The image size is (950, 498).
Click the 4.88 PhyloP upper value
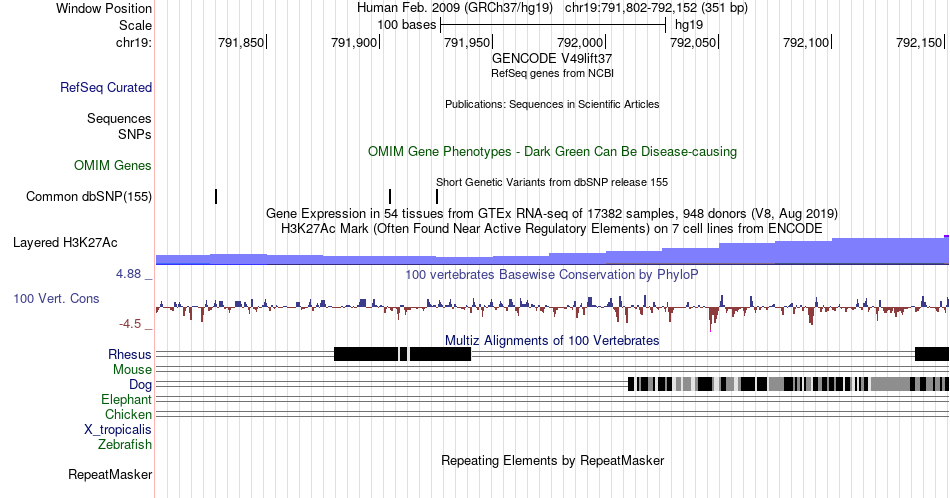[x=128, y=274]
